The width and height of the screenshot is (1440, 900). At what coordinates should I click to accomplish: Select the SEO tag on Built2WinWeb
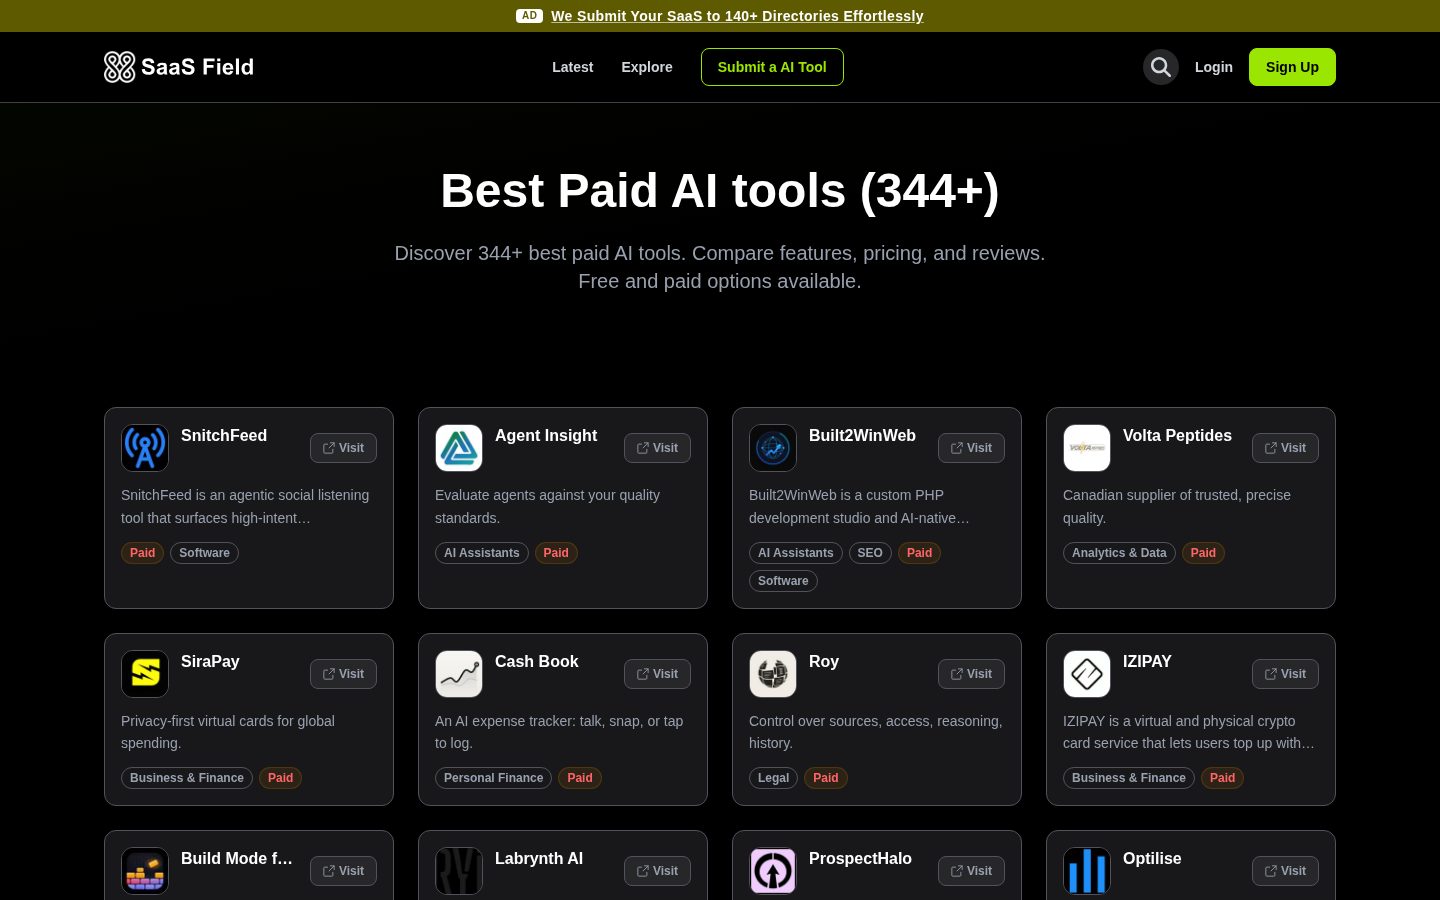pos(870,553)
